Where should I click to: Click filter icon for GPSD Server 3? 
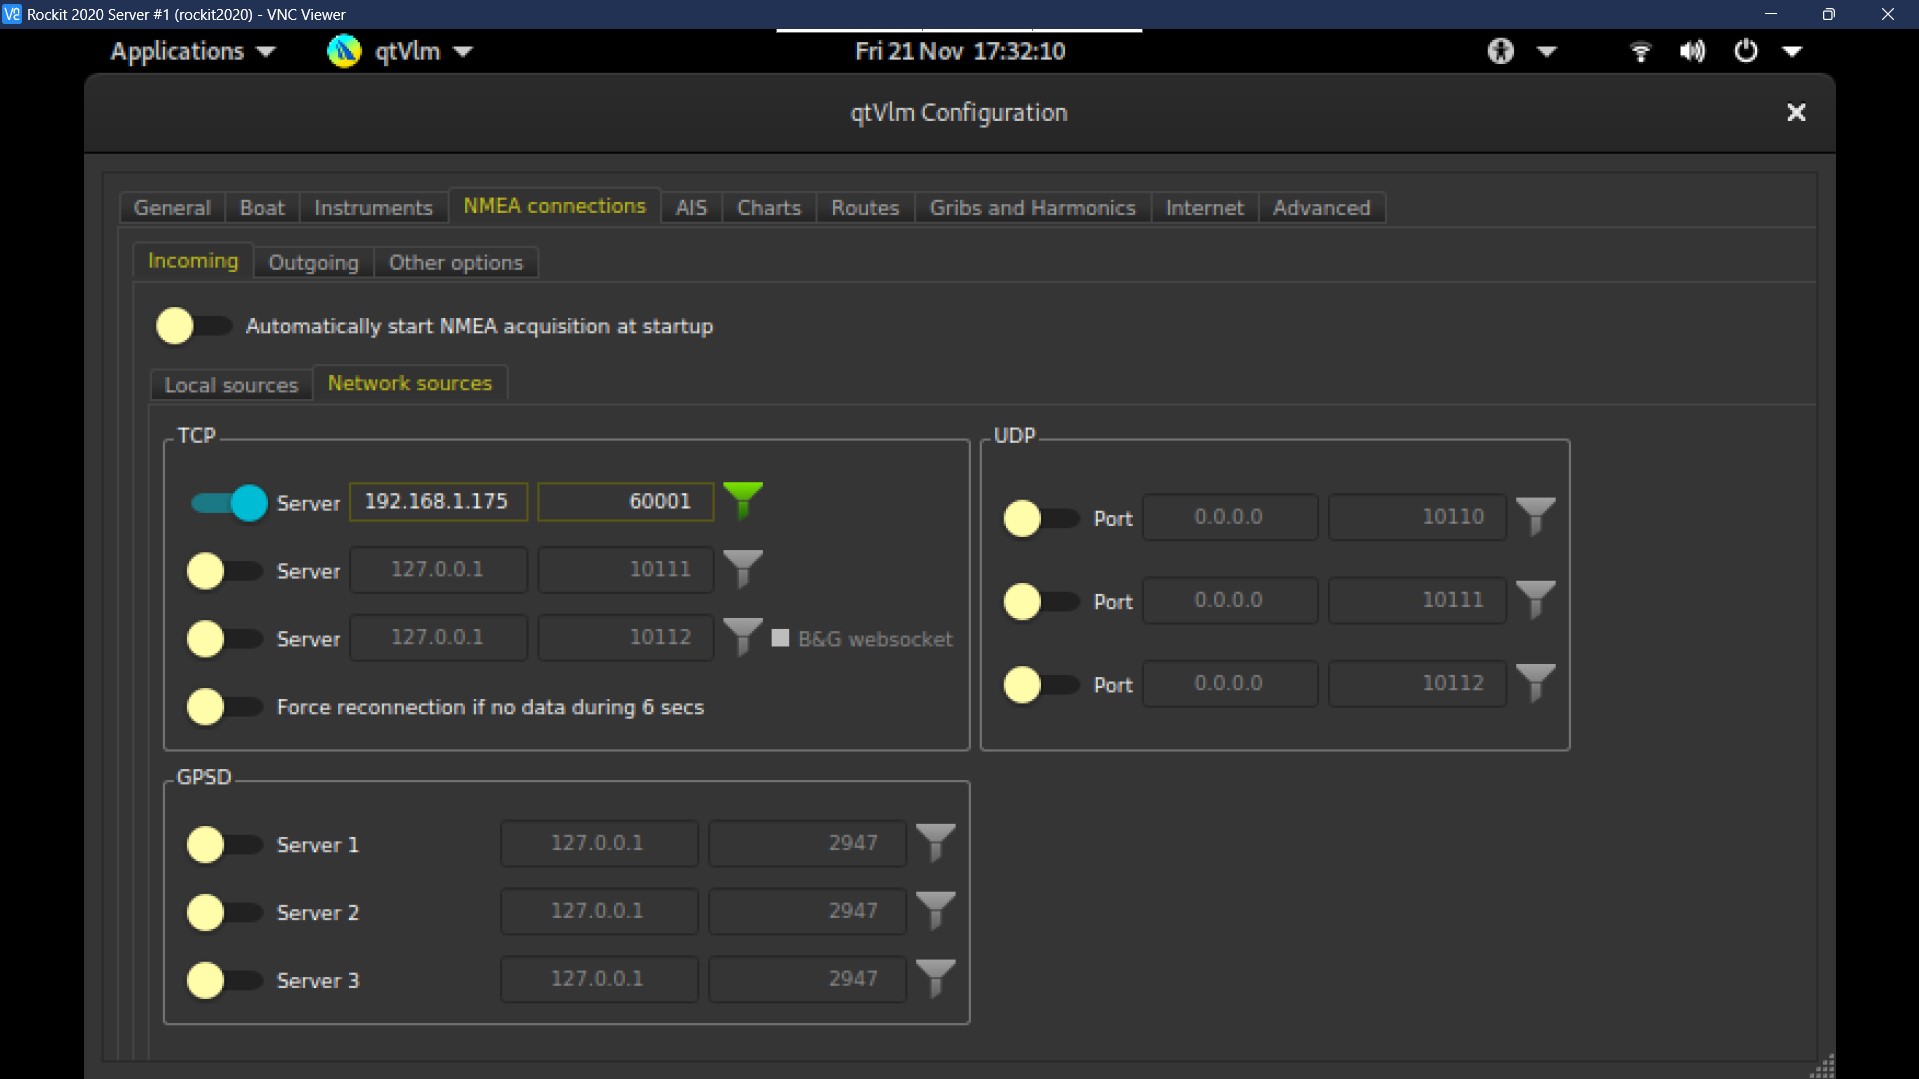[935, 977]
